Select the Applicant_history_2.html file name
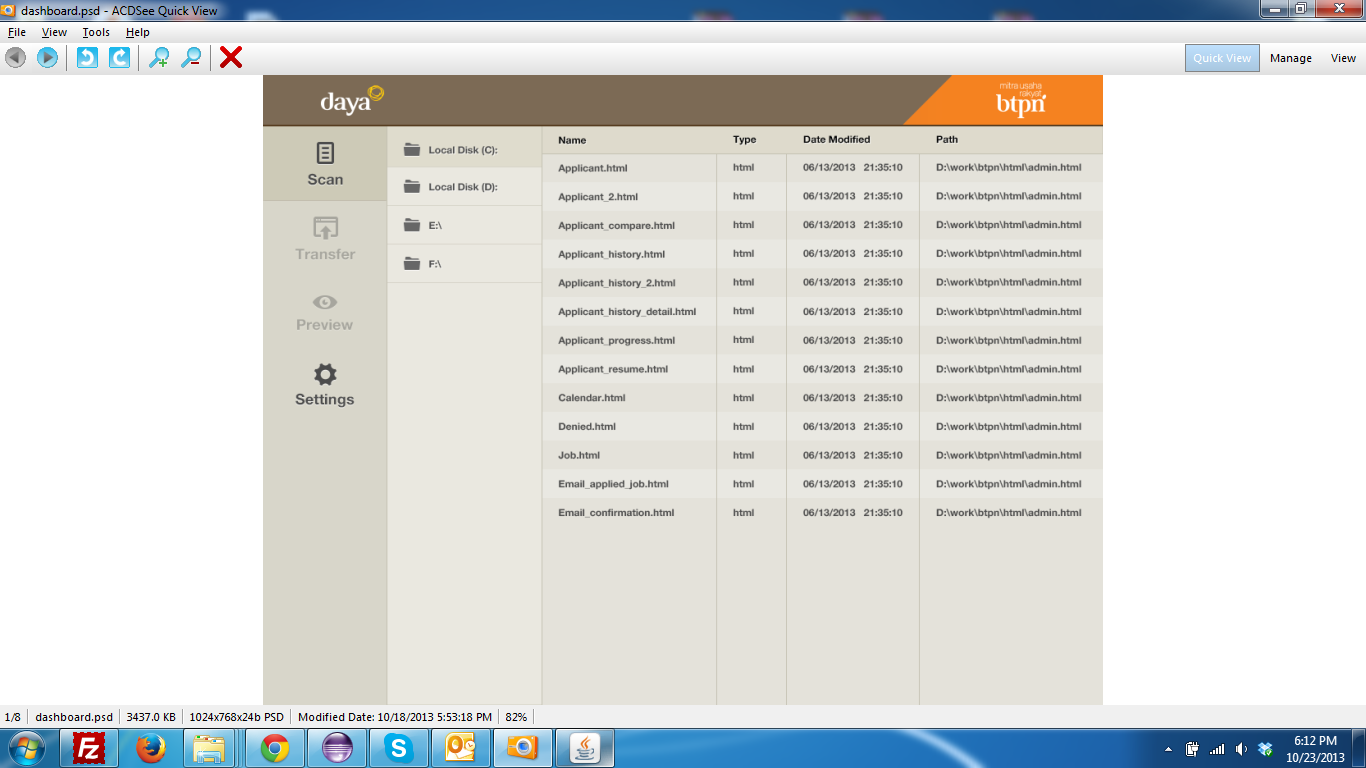 616,283
